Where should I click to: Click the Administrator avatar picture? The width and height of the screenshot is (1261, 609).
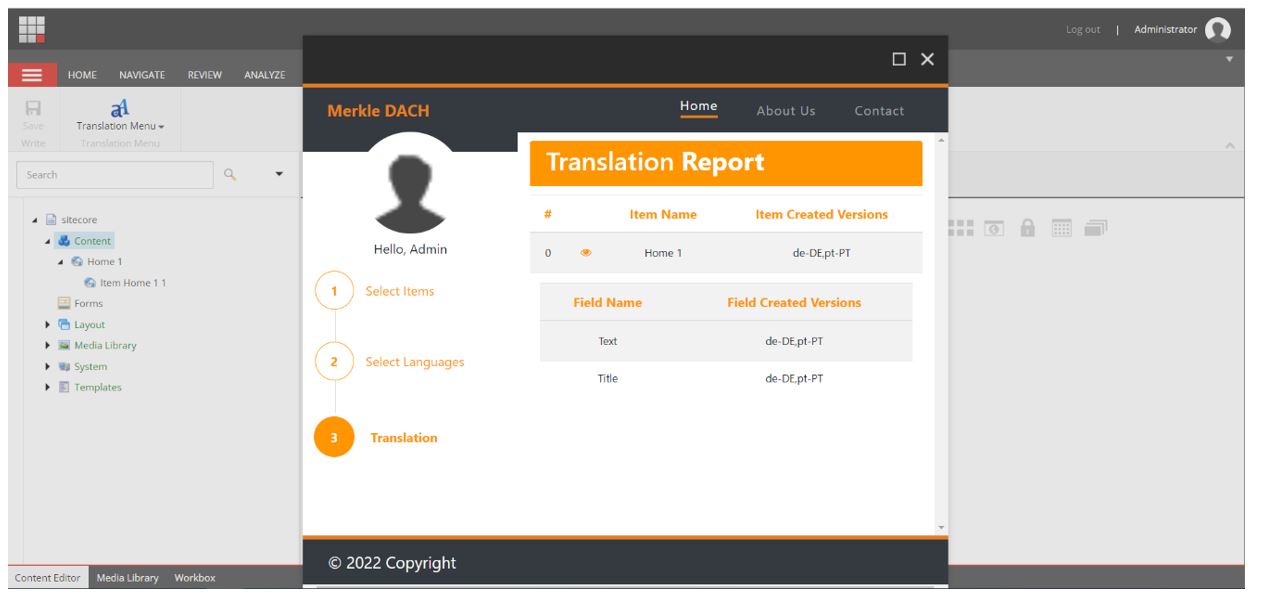point(1217,29)
